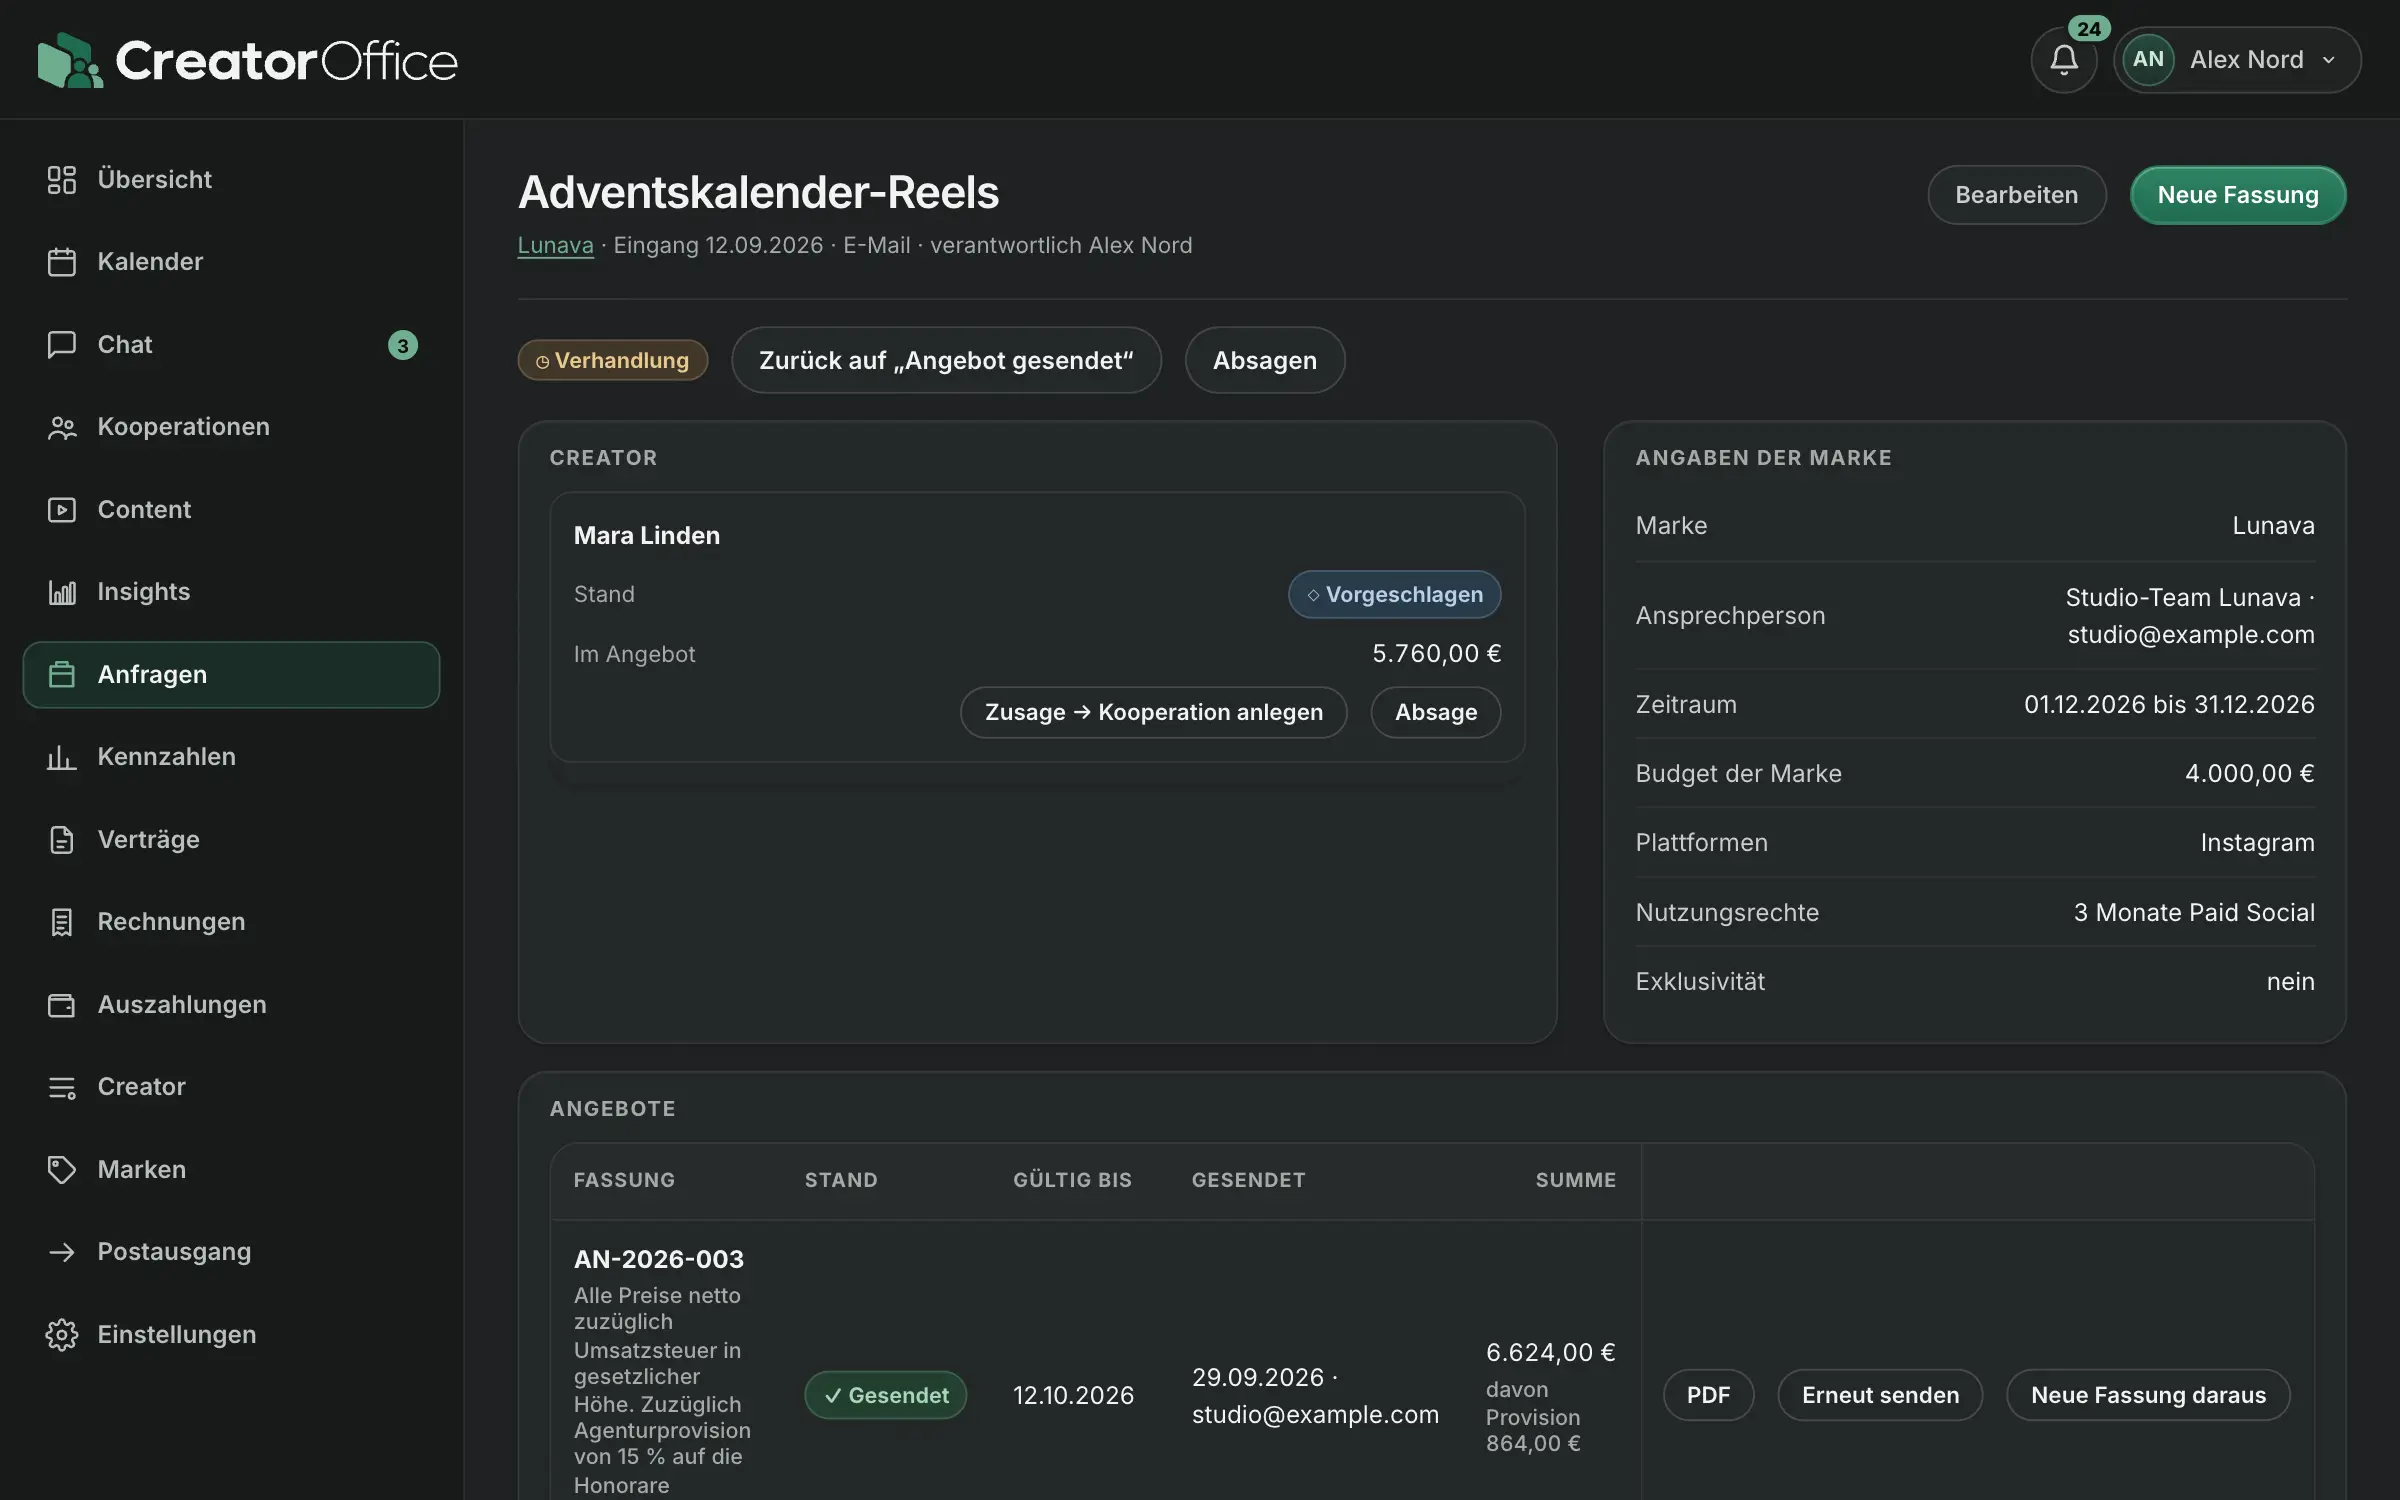The height and width of the screenshot is (1500, 2400).
Task: Open the notifications bell icon
Action: [x=2063, y=60]
